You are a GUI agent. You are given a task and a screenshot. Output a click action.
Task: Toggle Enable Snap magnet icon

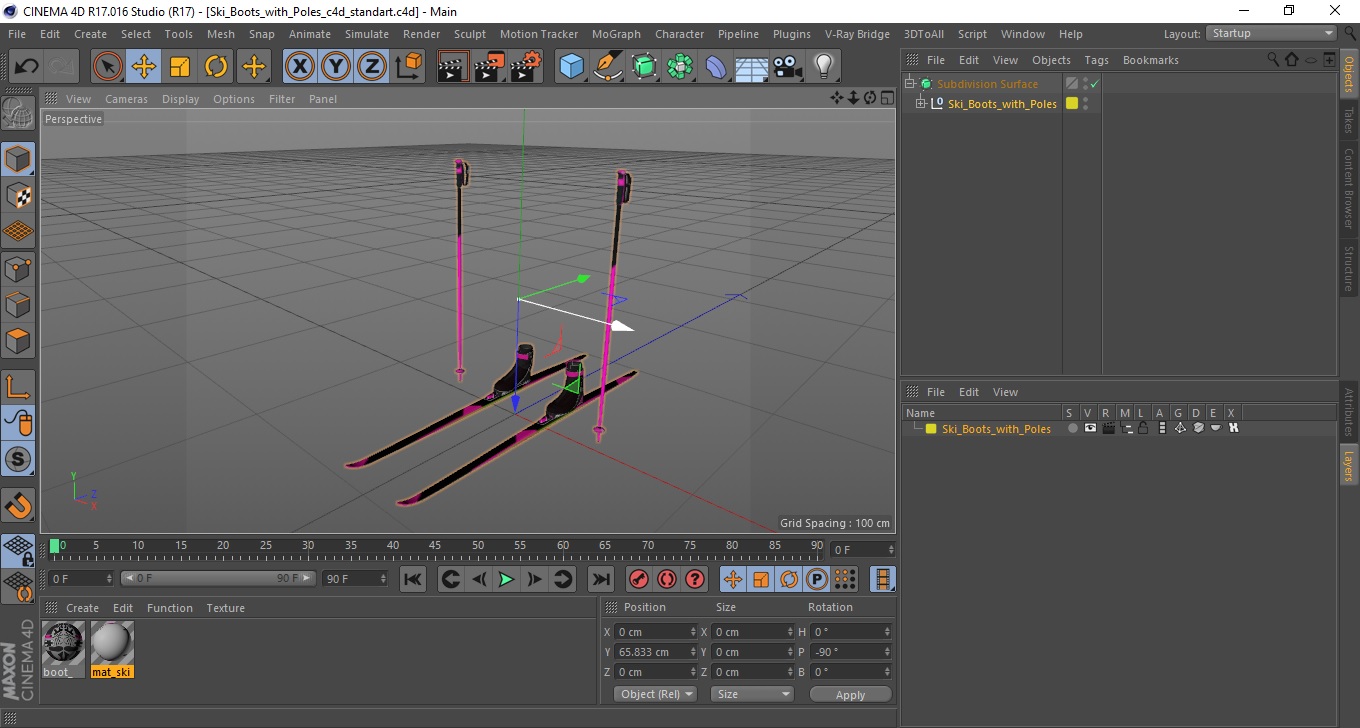click(18, 505)
